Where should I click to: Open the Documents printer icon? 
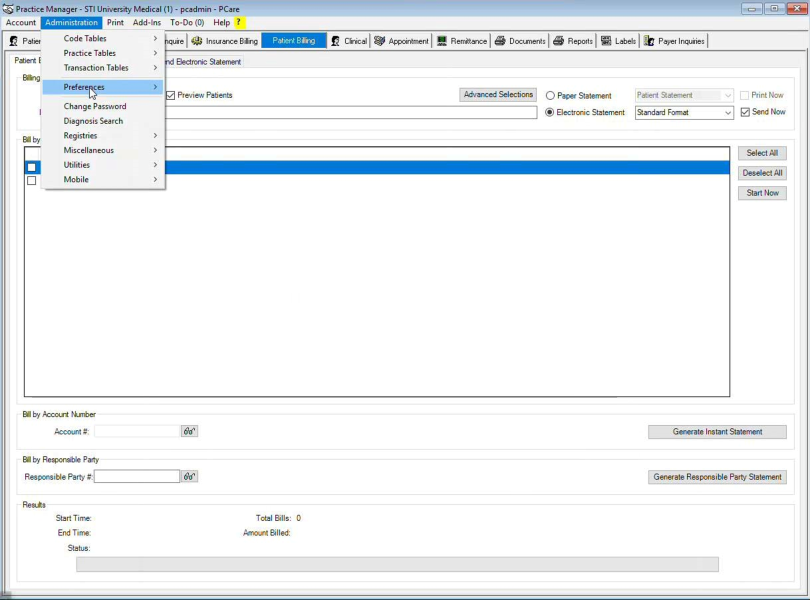500,41
